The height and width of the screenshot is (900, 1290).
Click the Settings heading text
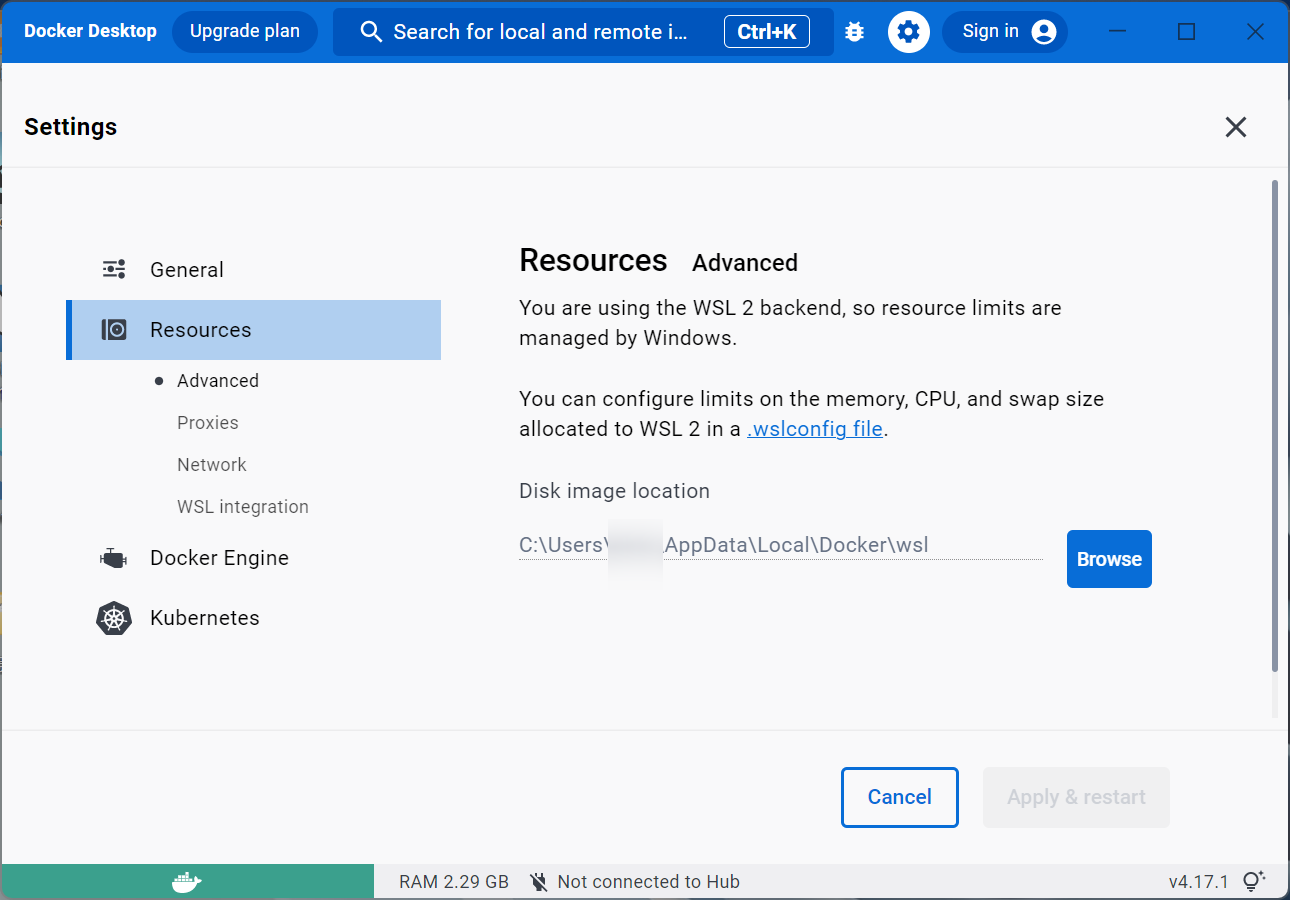coord(71,127)
